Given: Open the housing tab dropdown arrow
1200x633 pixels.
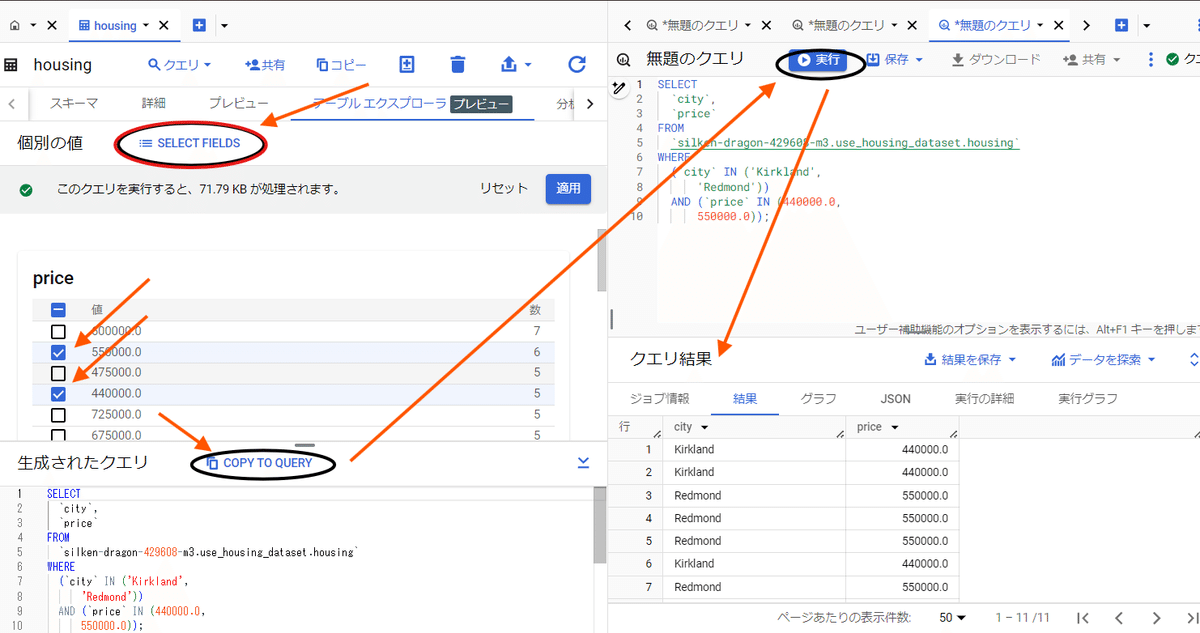Looking at the screenshot, I should 147,25.
